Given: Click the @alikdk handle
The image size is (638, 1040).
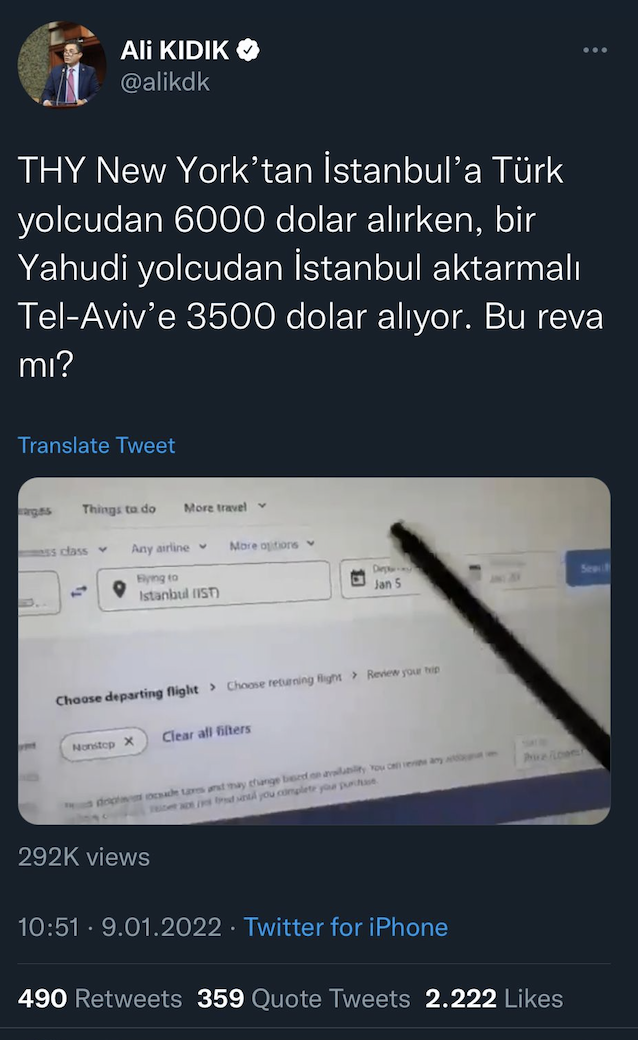Looking at the screenshot, I should [165, 82].
